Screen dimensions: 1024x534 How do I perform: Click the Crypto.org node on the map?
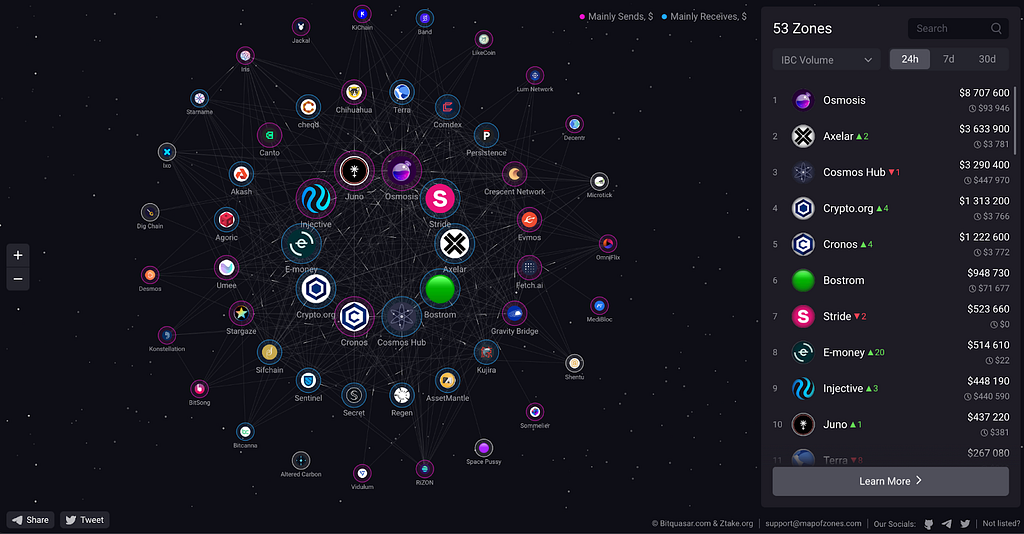(x=315, y=289)
